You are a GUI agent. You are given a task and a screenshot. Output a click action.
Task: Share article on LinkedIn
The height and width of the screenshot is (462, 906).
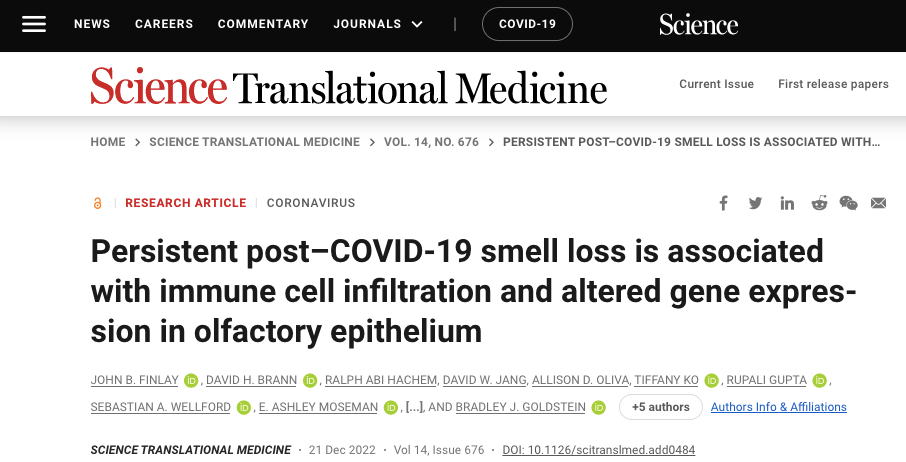coord(787,203)
